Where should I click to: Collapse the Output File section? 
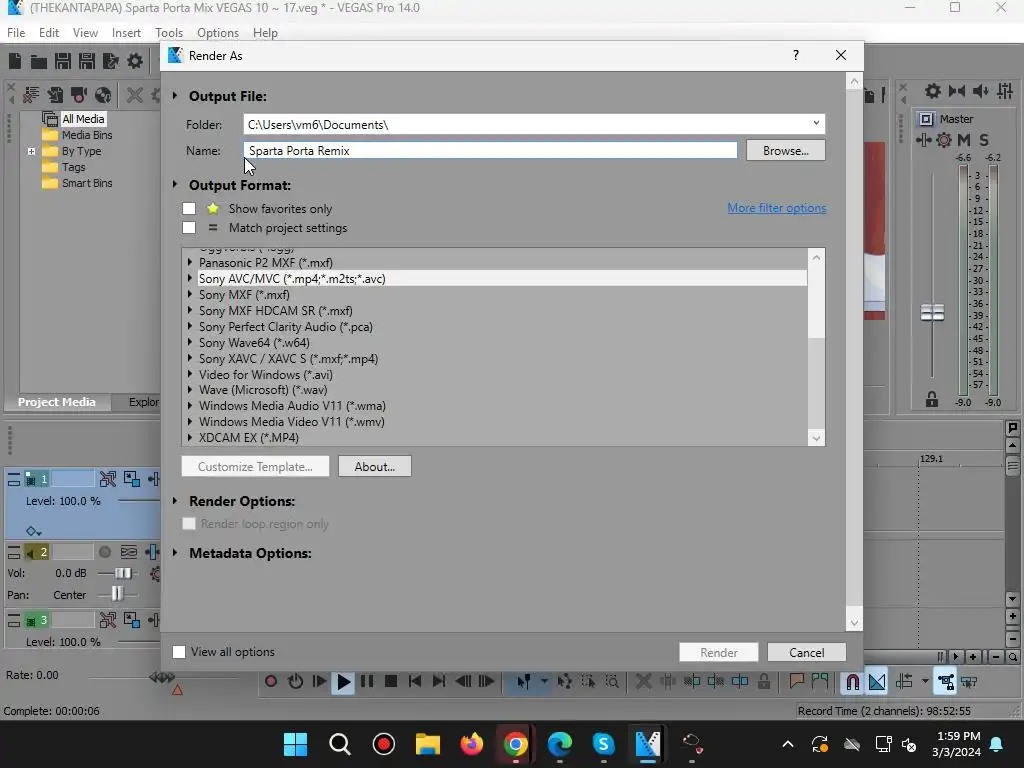[x=175, y=95]
